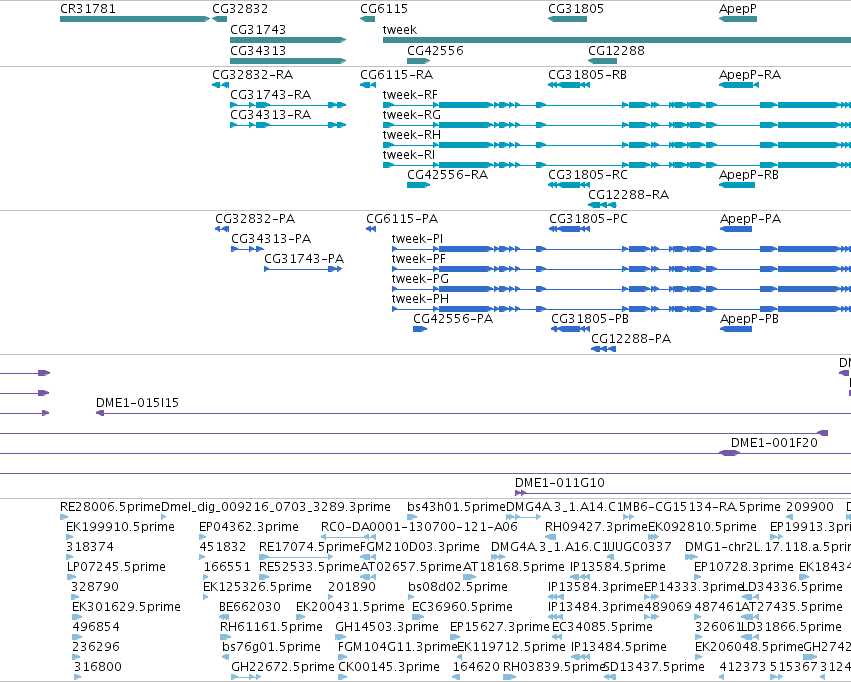Select EST SD13437.5prime
This screenshot has height=682, width=851.
point(609,677)
